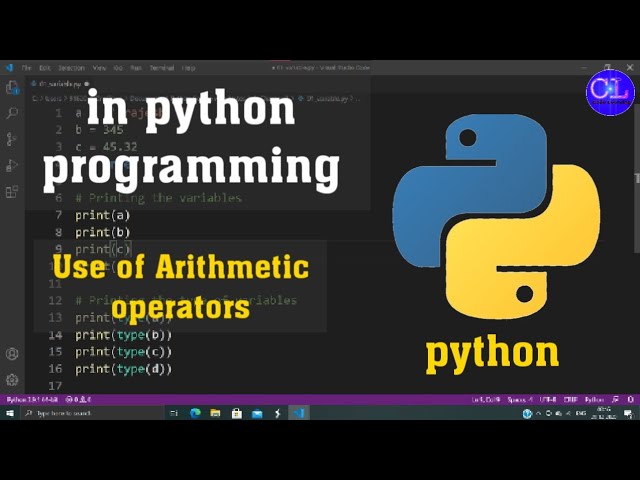Click the Python interpreter version in status bar
The width and height of the screenshot is (640, 480).
tap(32, 400)
